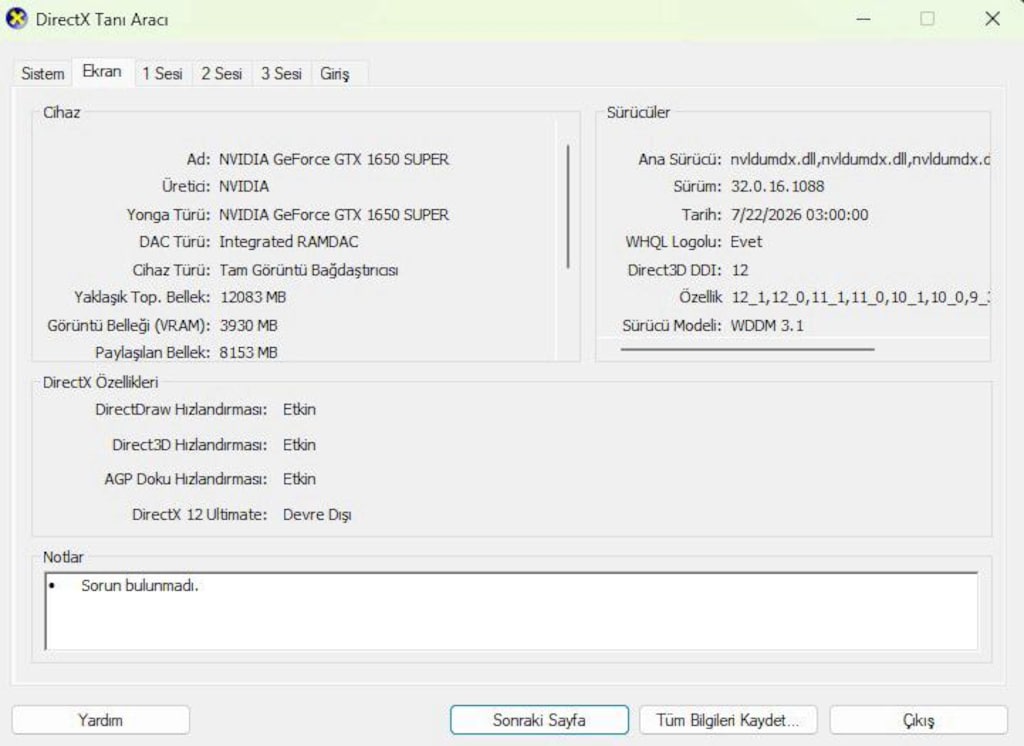Click the Sürücüler panel horizontal scrollbar
Image resolution: width=1024 pixels, height=746 pixels.
pos(747,349)
